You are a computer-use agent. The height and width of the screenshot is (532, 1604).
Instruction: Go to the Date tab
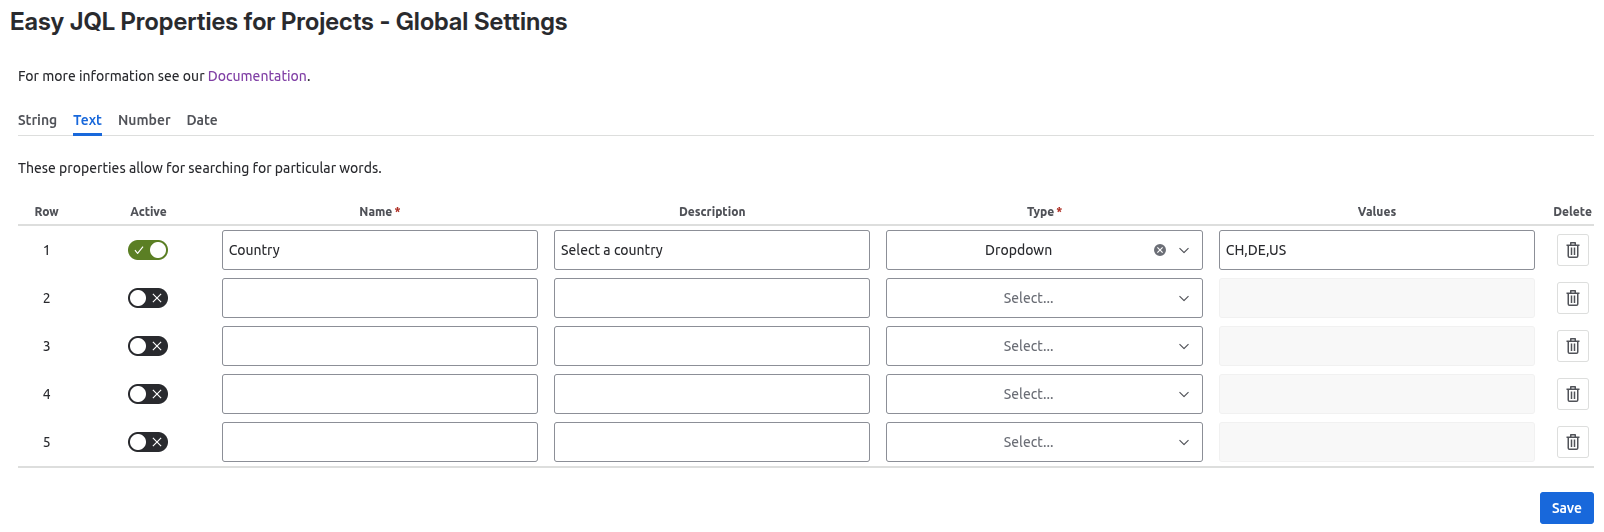(x=202, y=120)
